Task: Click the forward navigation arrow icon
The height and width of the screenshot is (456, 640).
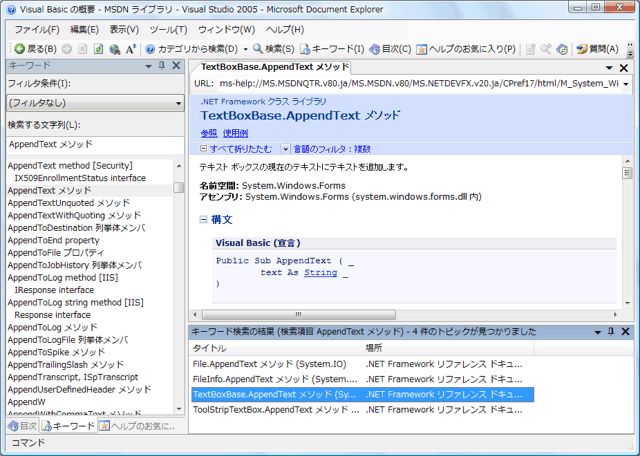Action: [67, 49]
